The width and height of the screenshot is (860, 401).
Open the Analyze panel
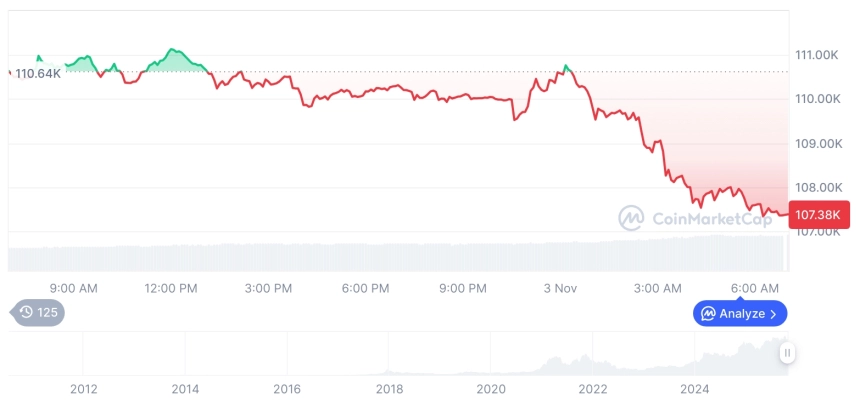[x=740, y=313]
